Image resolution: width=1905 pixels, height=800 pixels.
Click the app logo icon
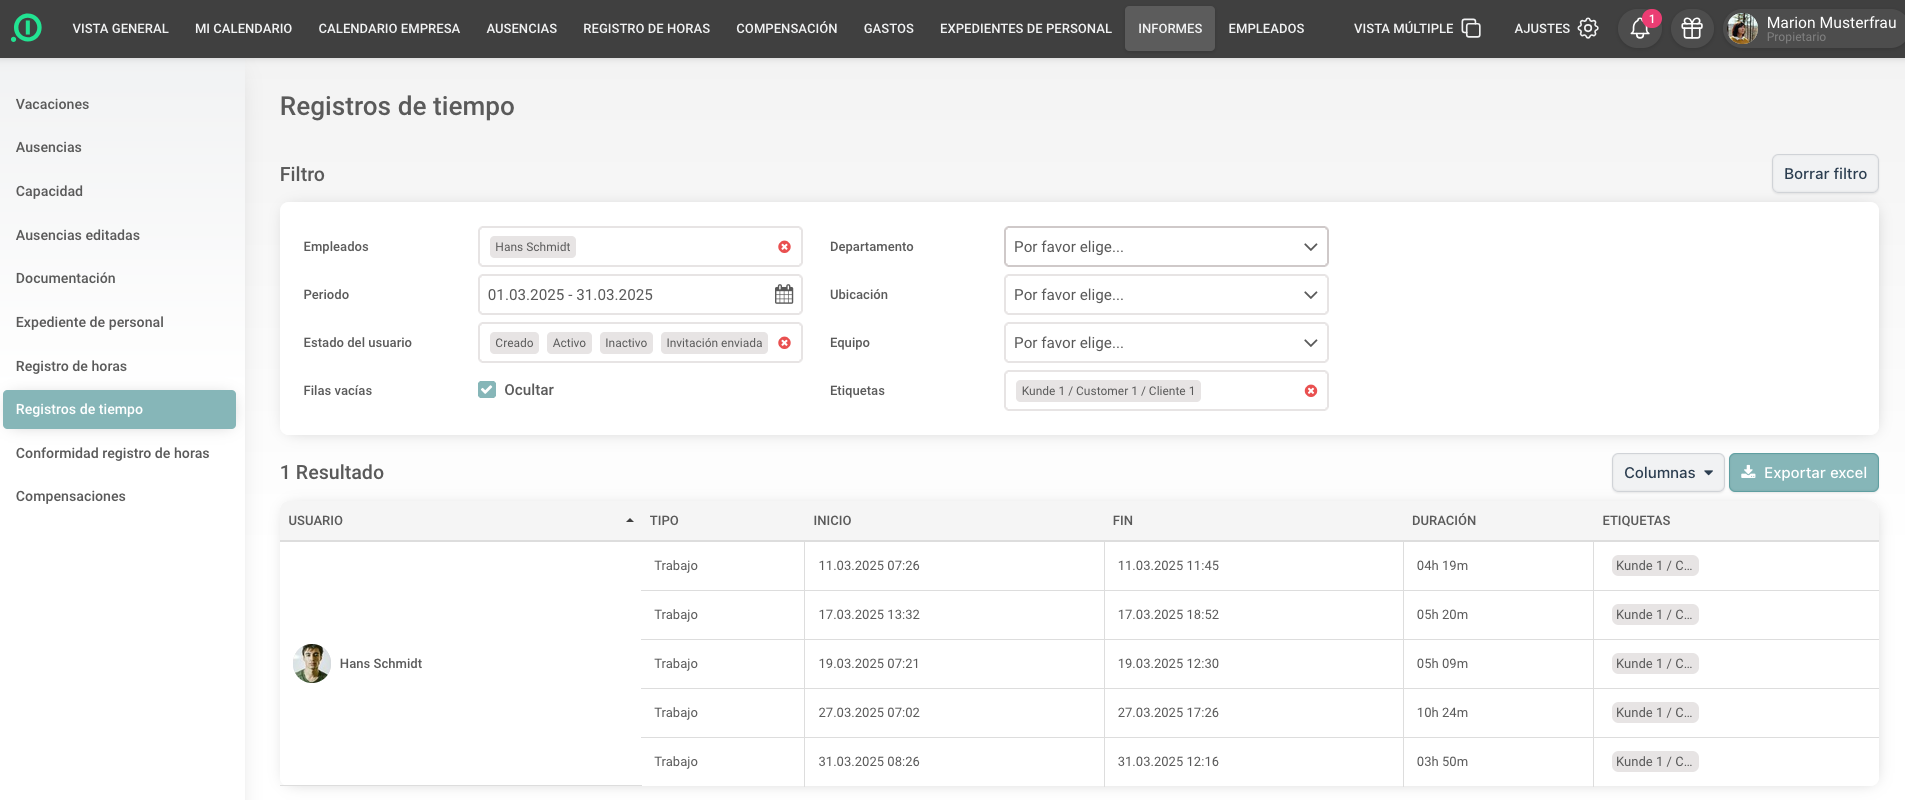pyautogui.click(x=27, y=28)
